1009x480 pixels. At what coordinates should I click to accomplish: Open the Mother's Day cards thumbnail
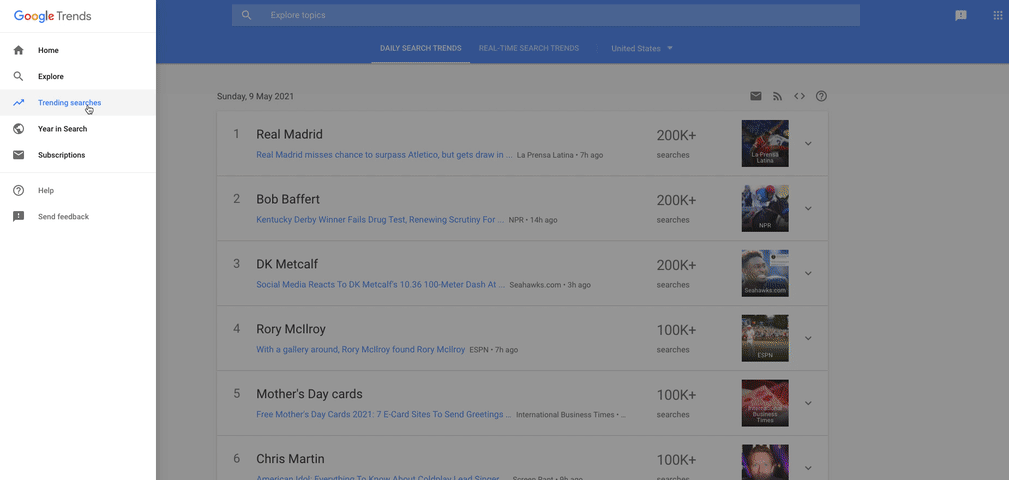click(x=765, y=403)
